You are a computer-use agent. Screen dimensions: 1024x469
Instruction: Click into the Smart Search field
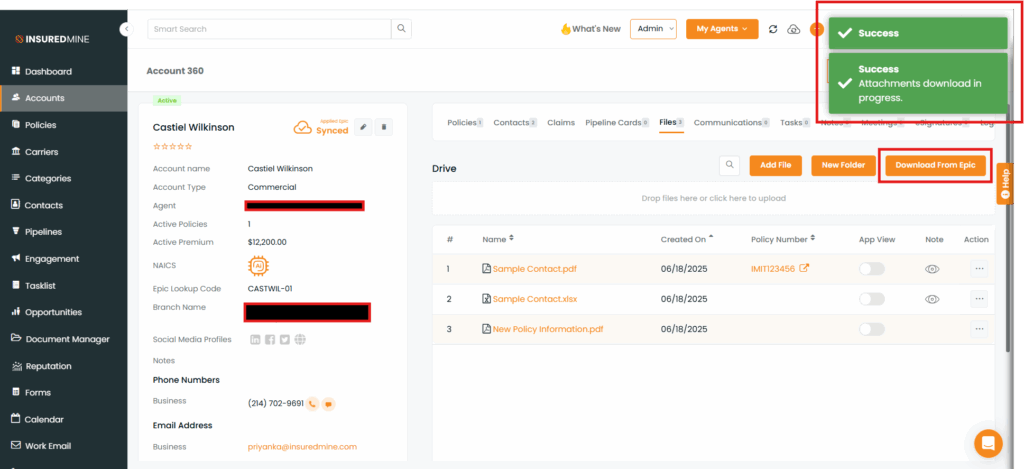click(269, 29)
